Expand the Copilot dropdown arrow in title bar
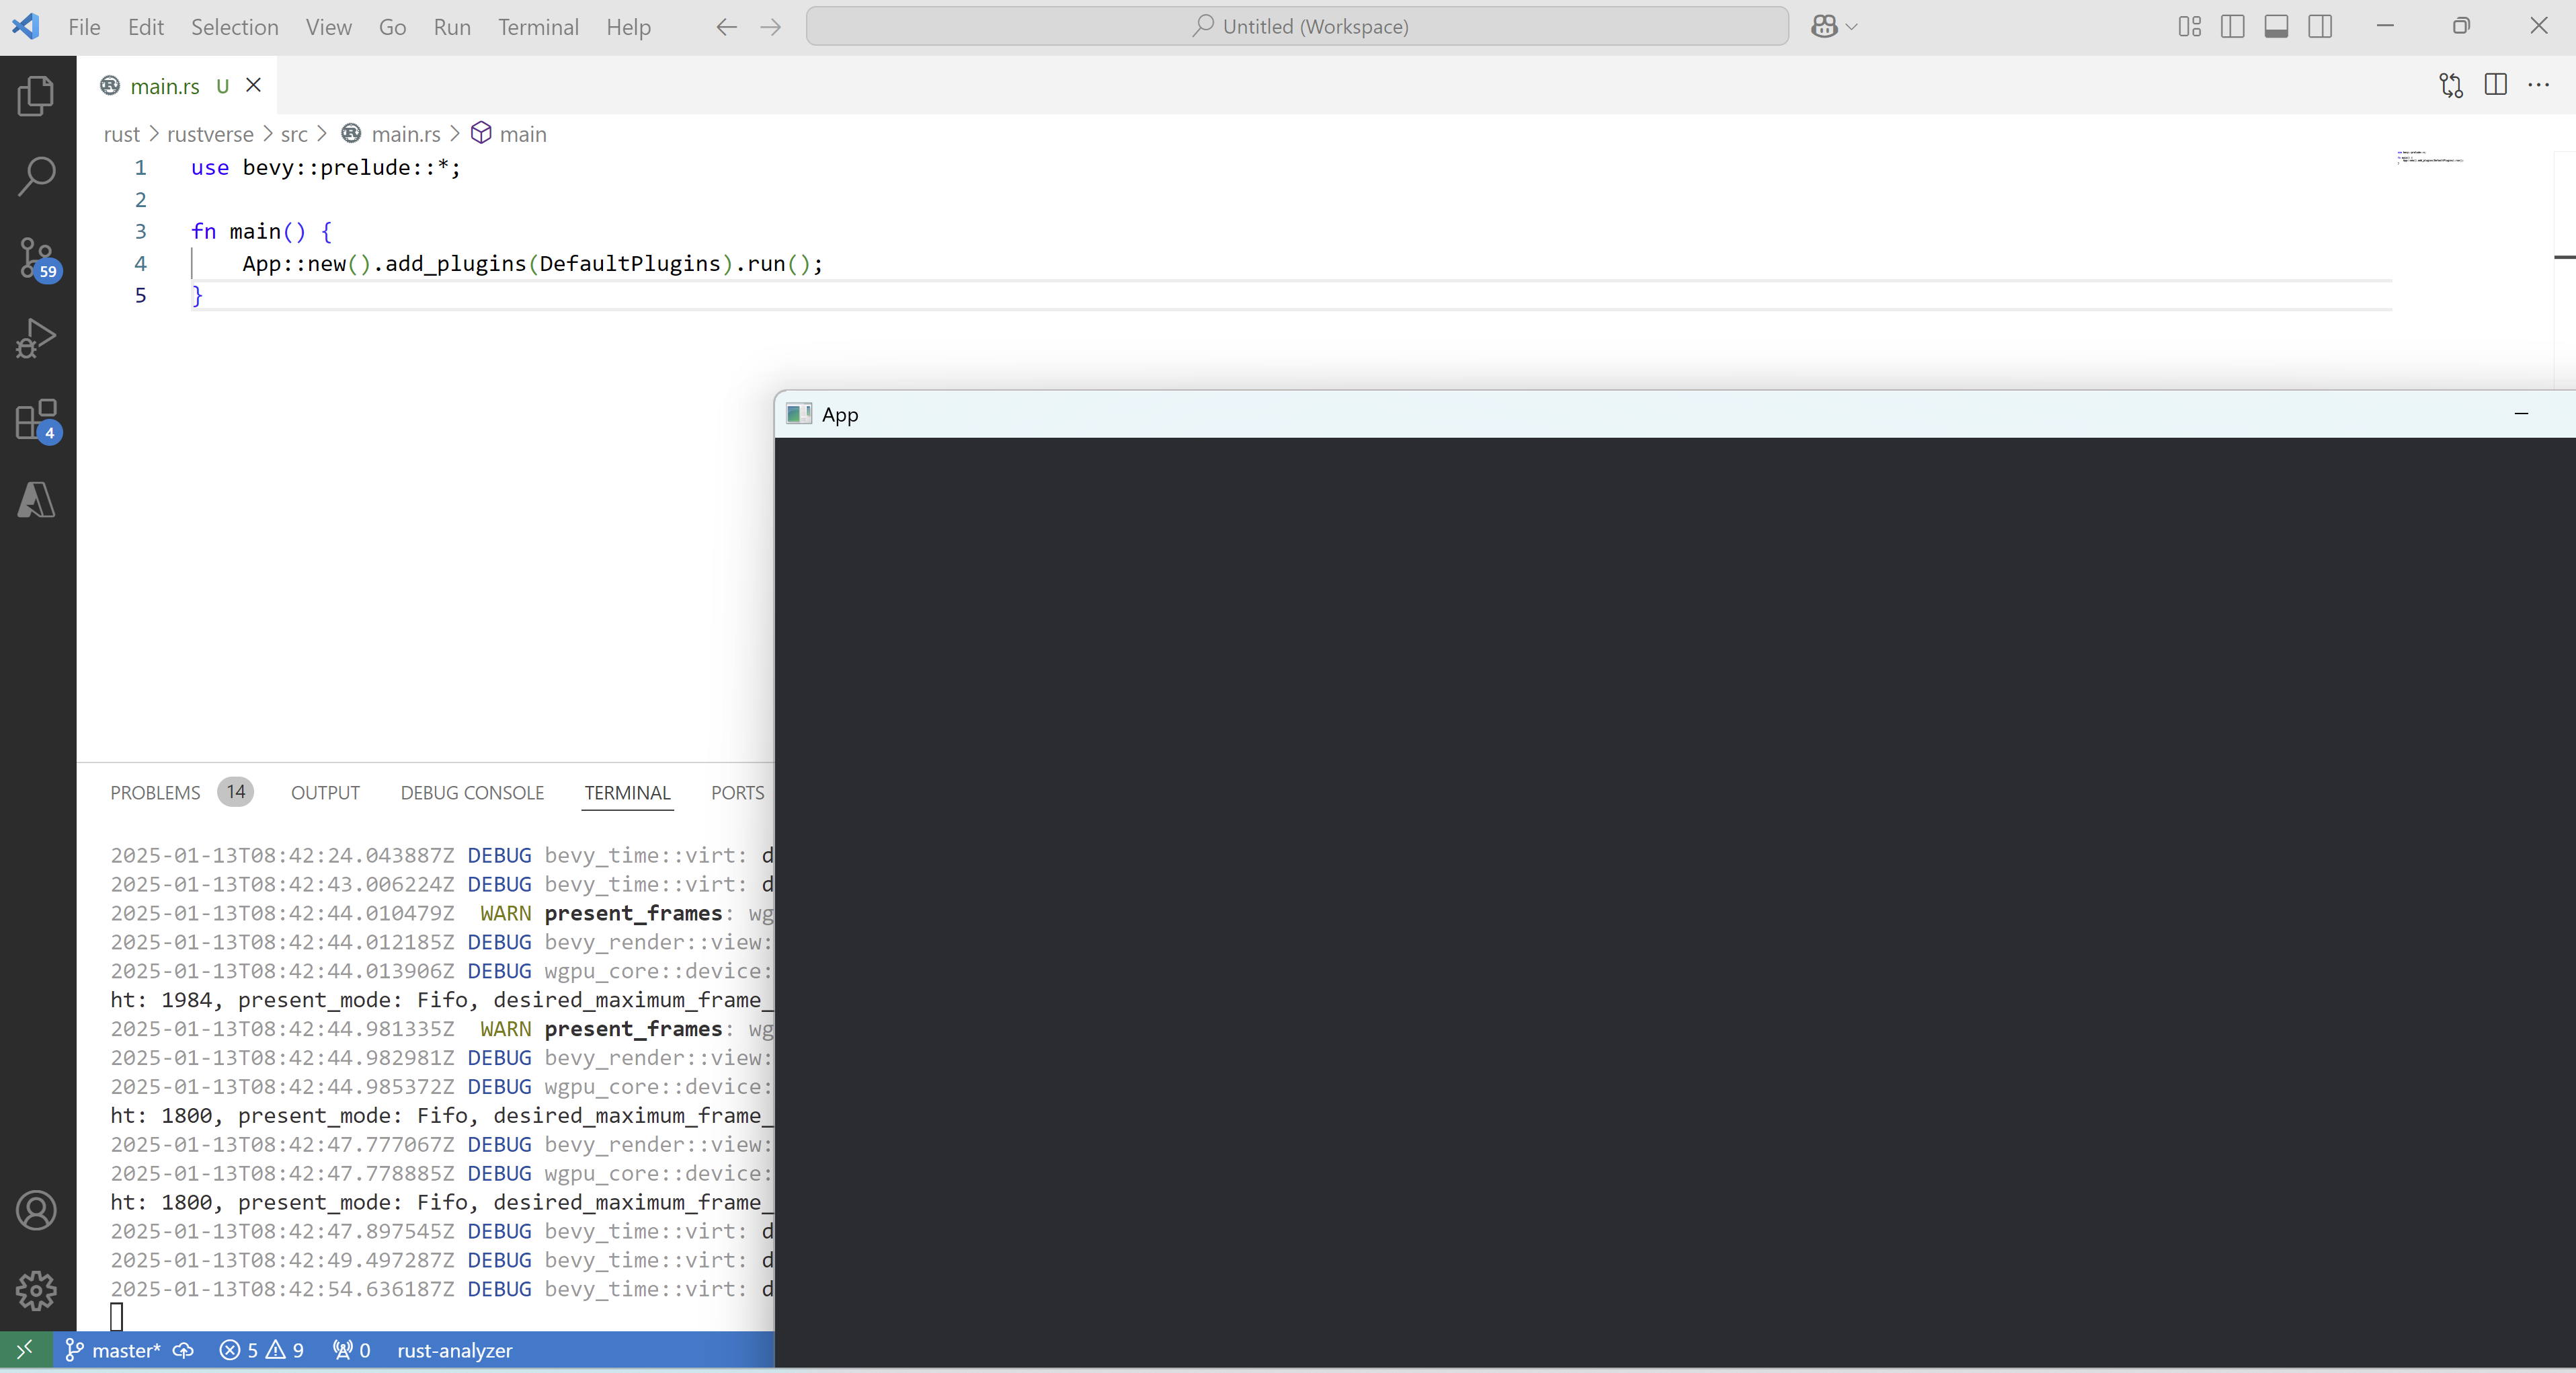This screenshot has width=2576, height=1373. pyautogui.click(x=1852, y=27)
